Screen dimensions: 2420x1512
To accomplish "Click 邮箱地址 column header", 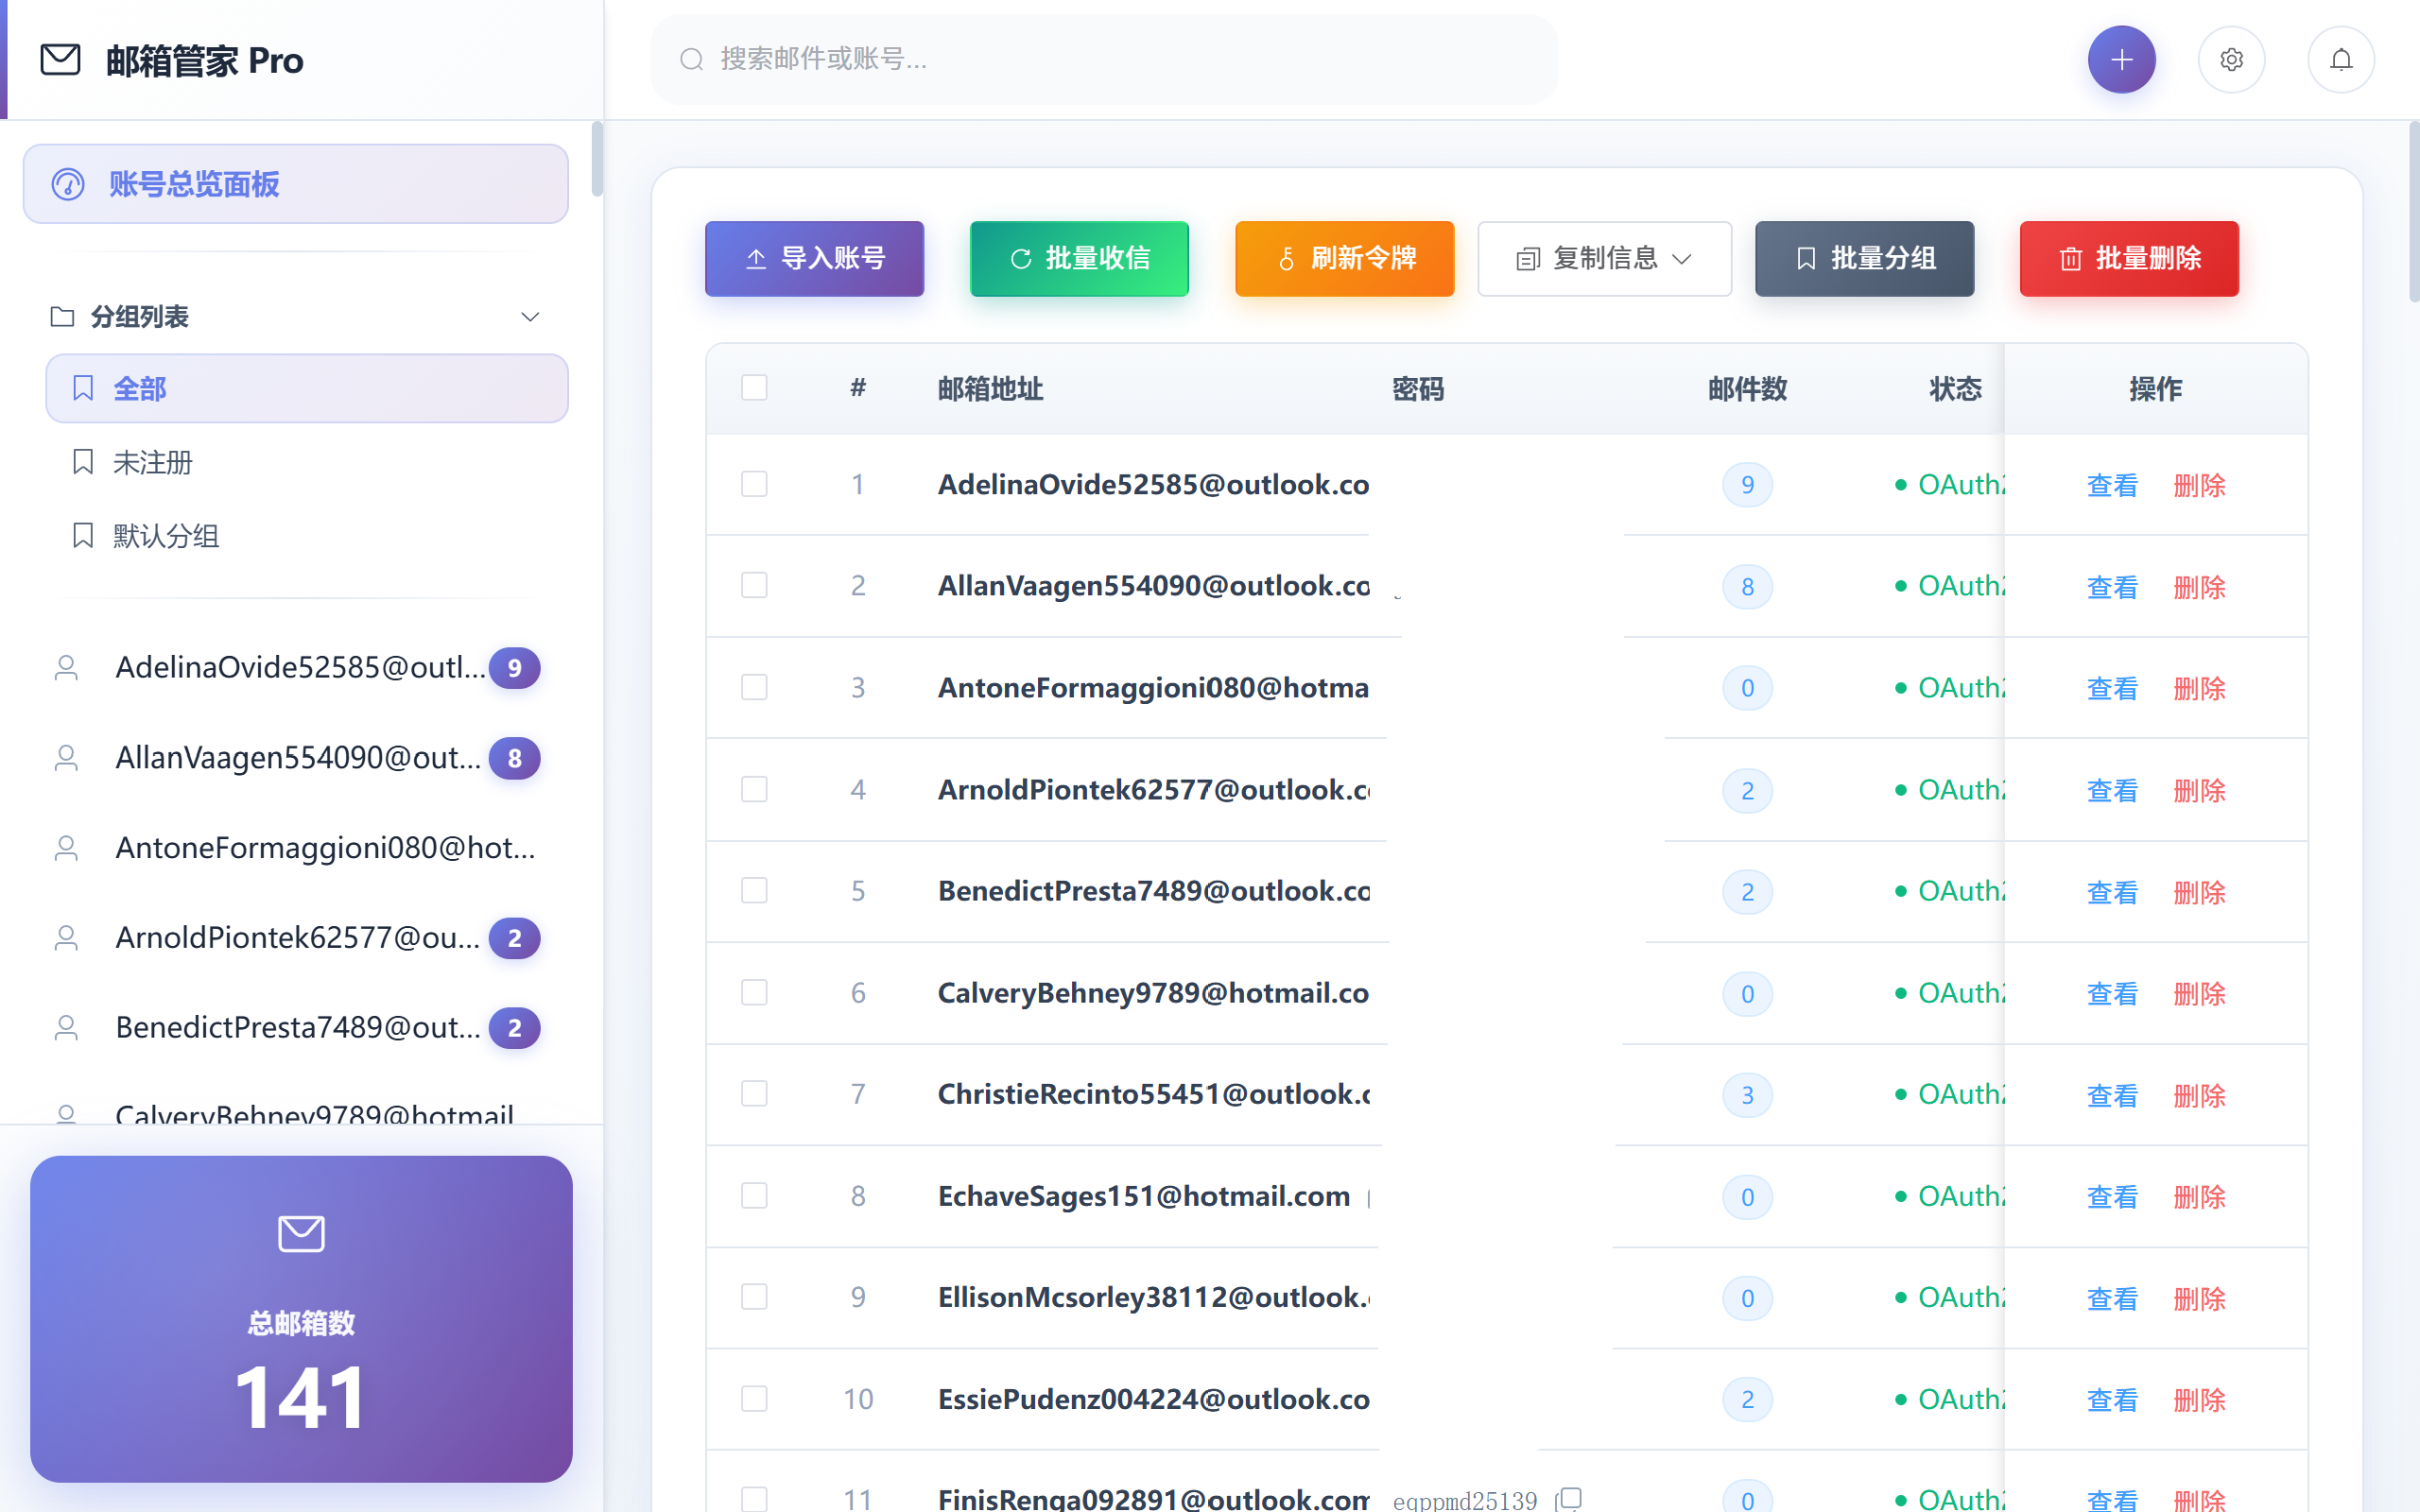I will [990, 389].
